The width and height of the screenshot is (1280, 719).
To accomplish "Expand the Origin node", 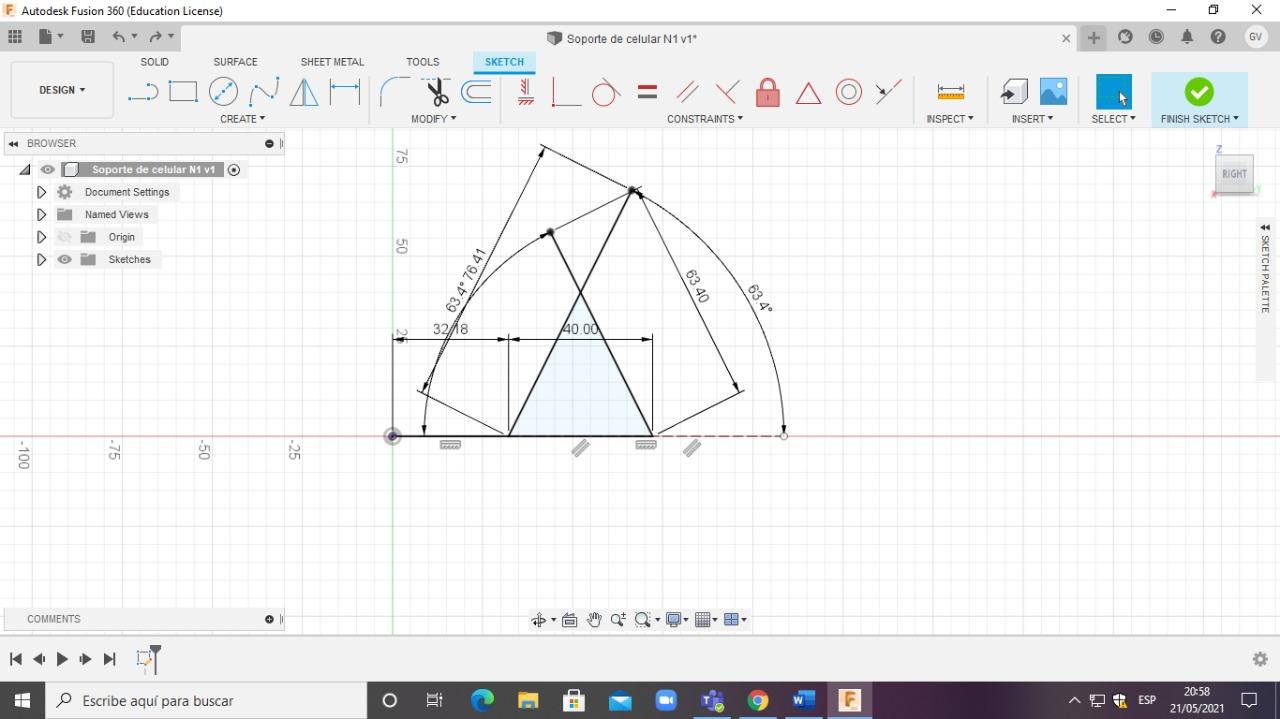I will click(41, 237).
